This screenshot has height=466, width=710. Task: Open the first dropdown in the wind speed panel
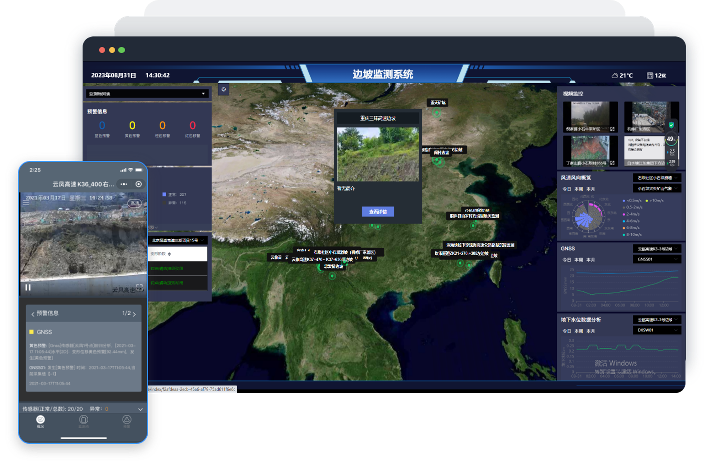pos(657,178)
